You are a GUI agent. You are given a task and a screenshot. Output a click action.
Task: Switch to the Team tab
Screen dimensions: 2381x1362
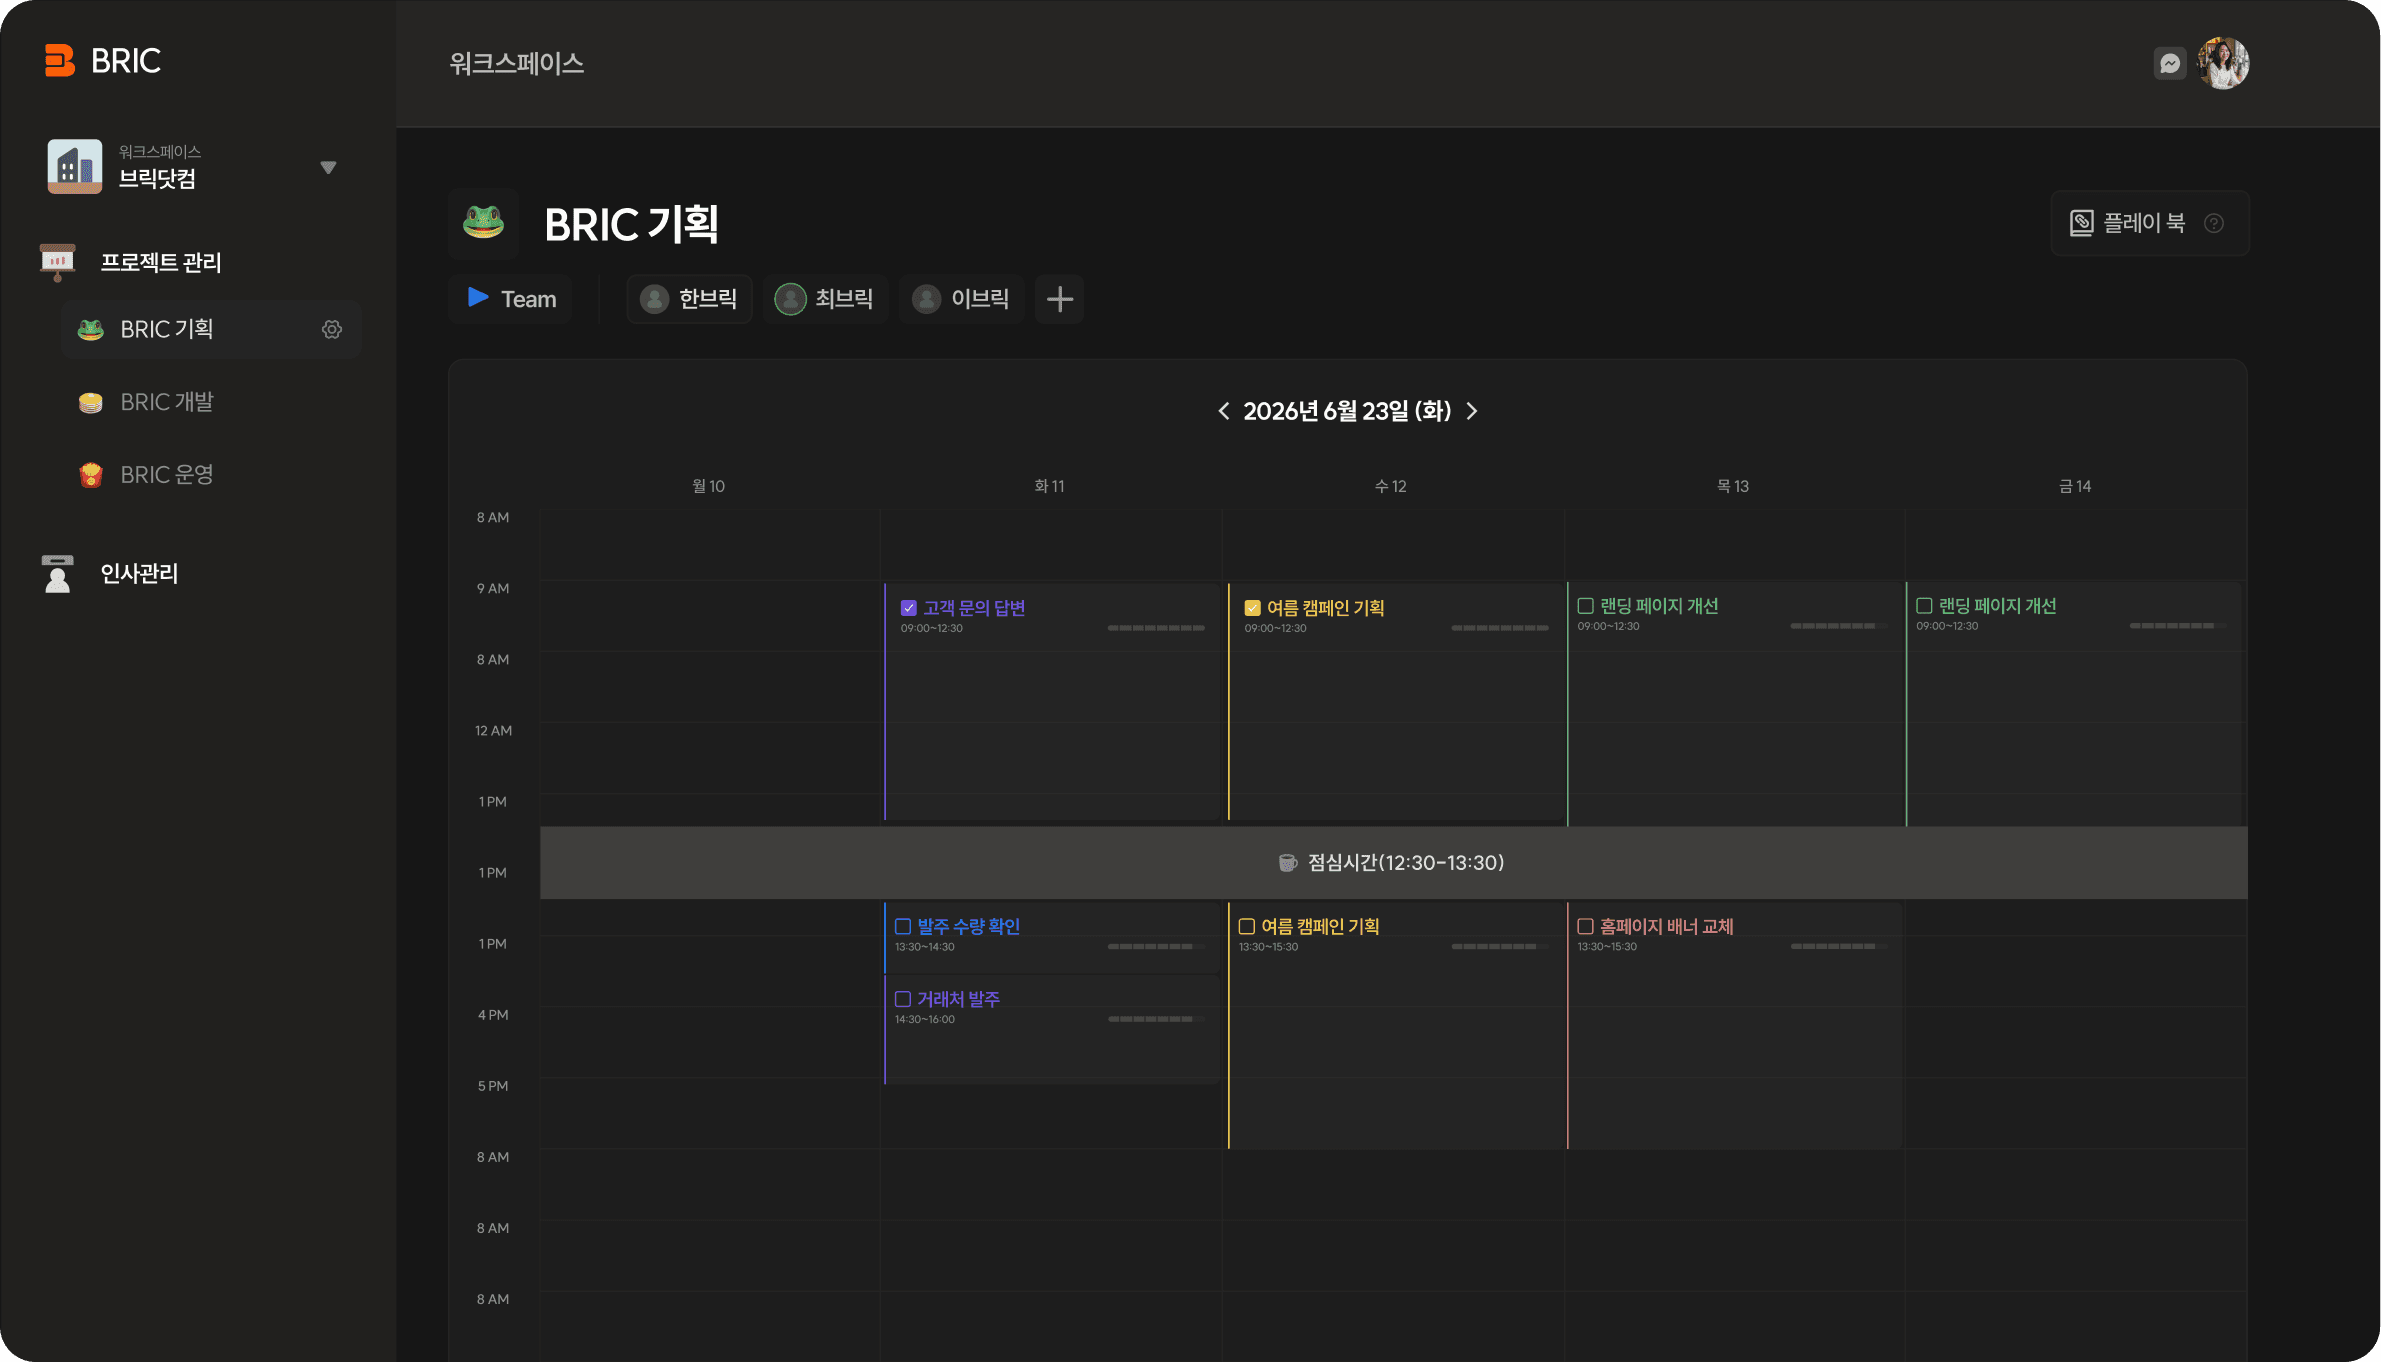tap(511, 298)
